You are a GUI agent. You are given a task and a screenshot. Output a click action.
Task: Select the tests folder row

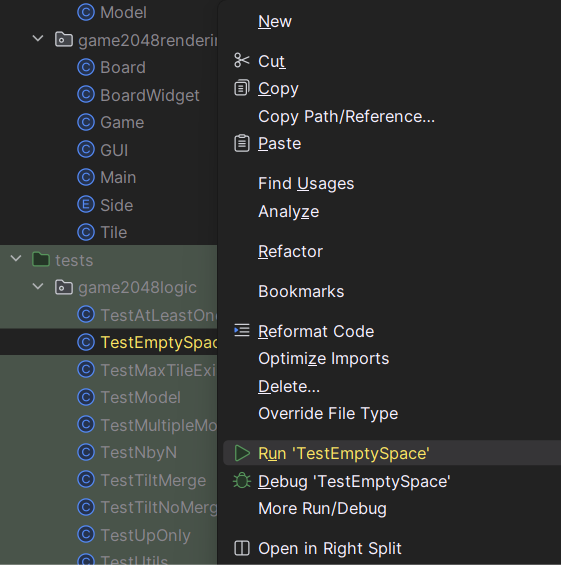click(108, 259)
